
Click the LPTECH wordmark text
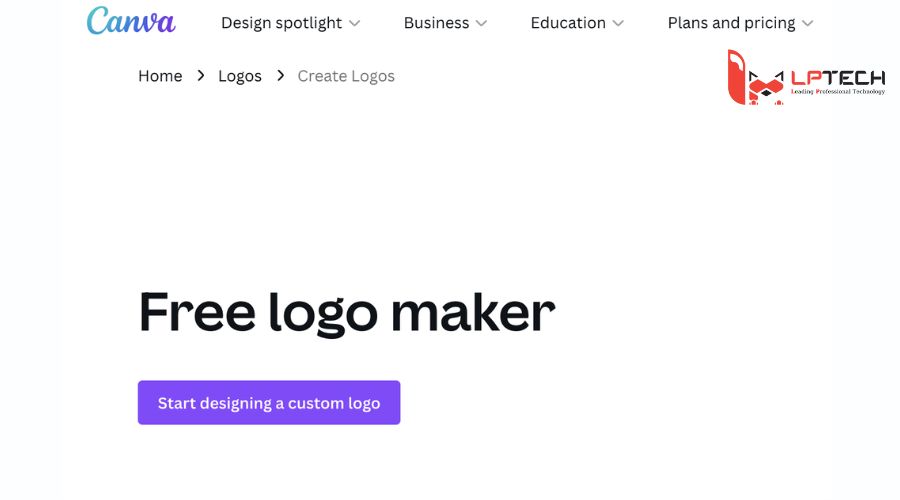(837, 77)
